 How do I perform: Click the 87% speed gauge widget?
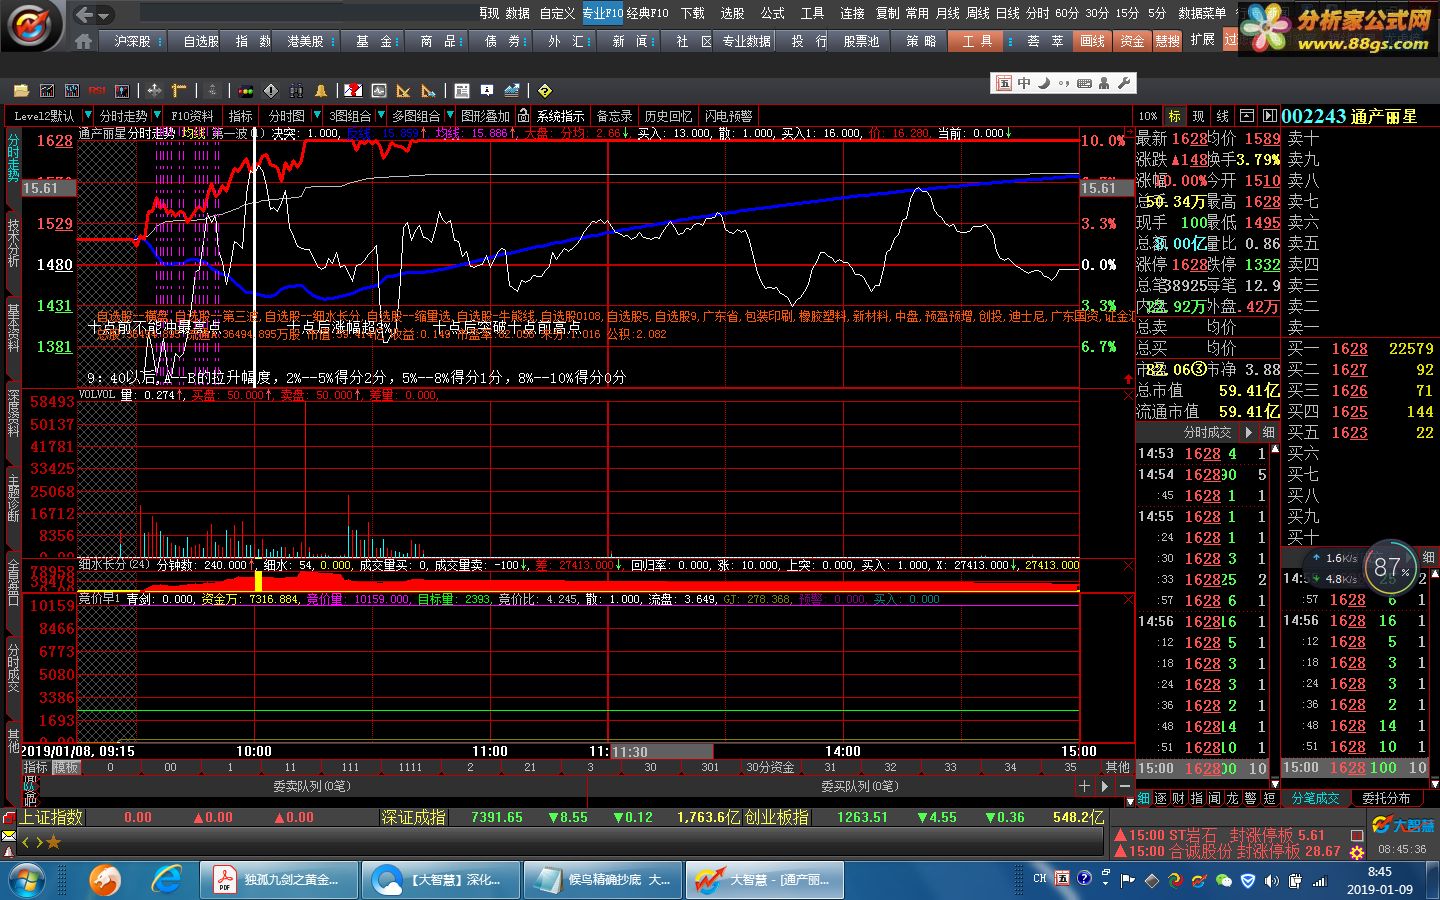(x=1391, y=569)
